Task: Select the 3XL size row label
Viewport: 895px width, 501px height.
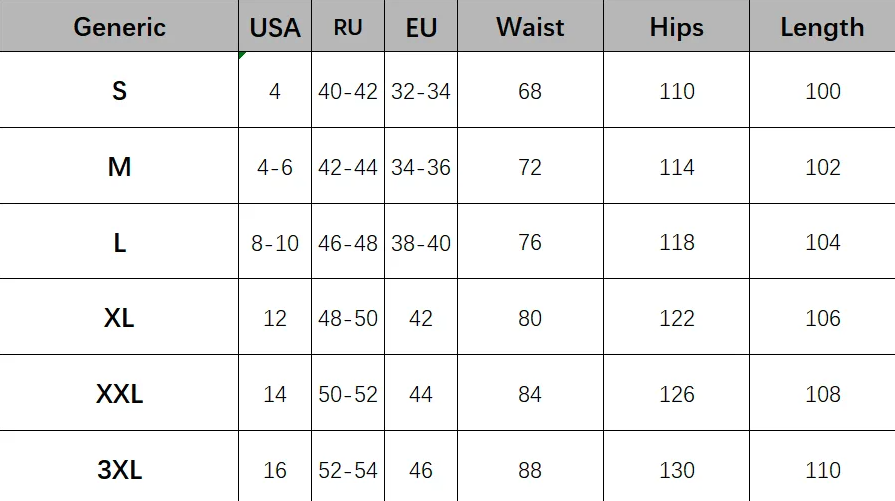Action: click(119, 469)
